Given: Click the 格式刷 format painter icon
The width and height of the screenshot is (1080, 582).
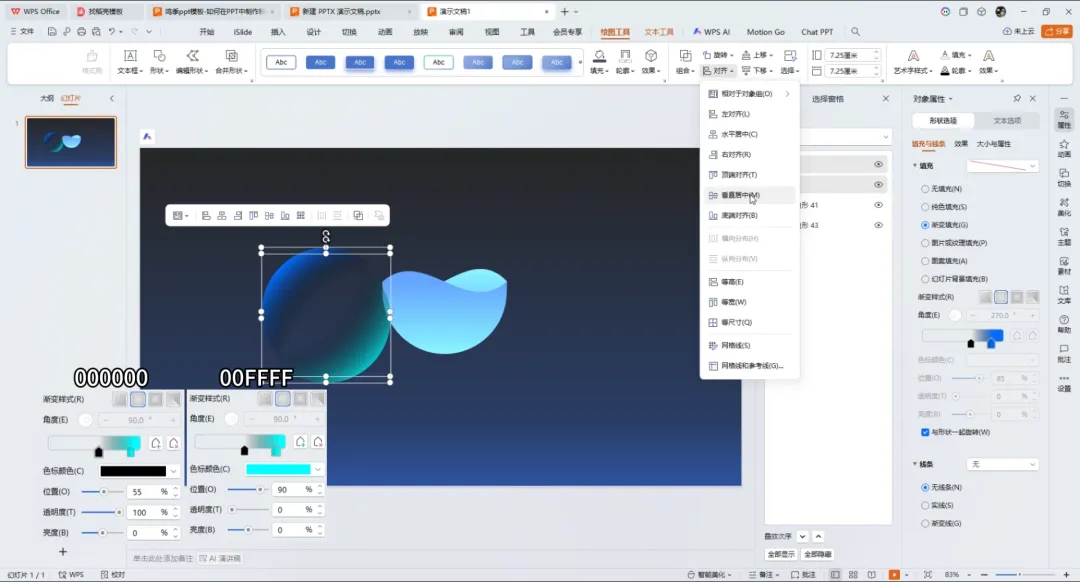Looking at the screenshot, I should (92, 61).
